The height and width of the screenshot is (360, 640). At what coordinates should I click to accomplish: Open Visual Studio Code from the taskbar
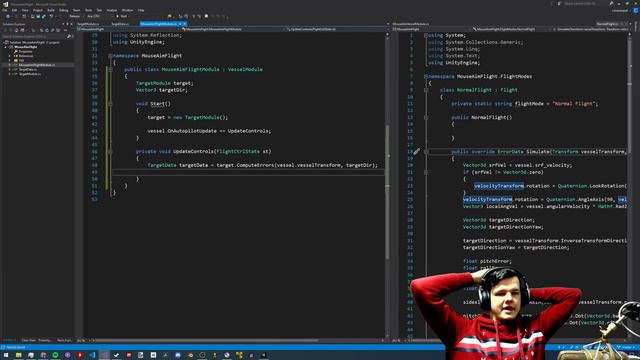[x=92, y=355]
